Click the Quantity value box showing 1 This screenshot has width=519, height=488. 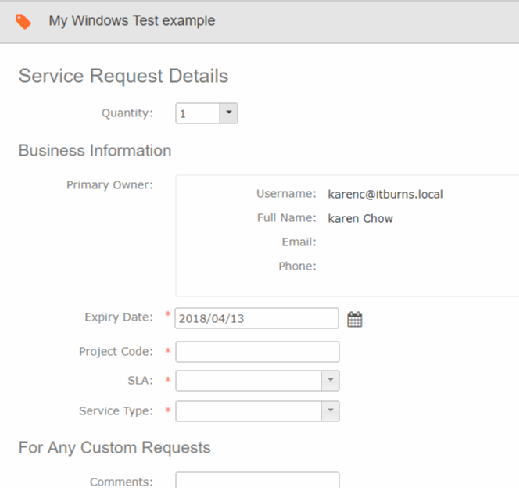(x=198, y=113)
